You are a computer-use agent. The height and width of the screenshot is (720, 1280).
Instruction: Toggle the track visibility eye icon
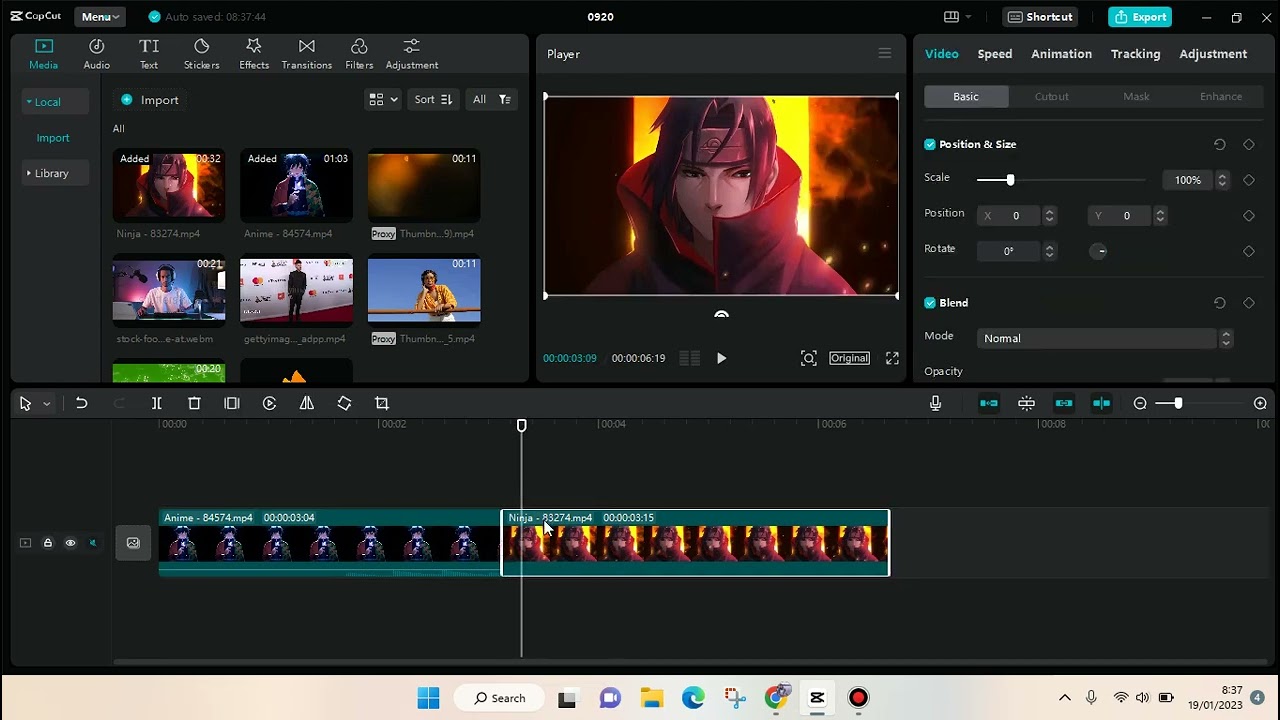70,542
